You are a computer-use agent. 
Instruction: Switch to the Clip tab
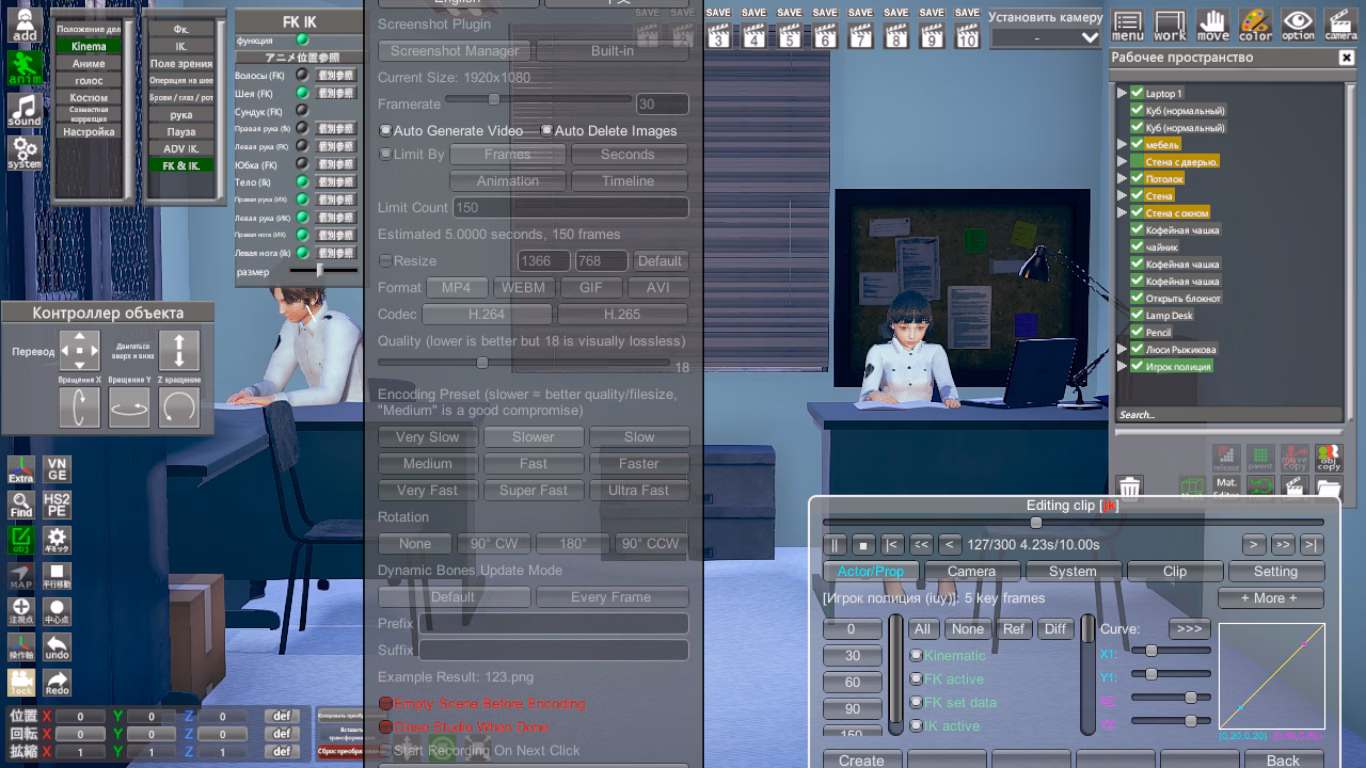pyautogui.click(x=1175, y=571)
